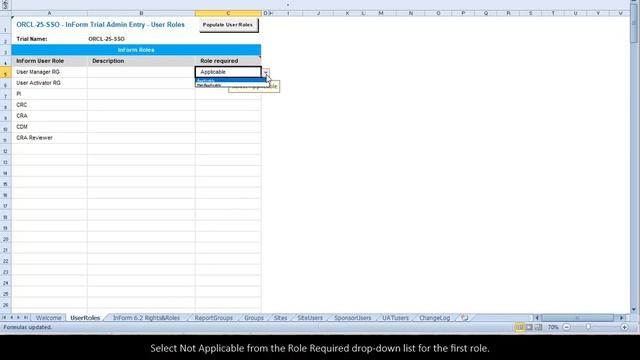Click the previous sheet navigation arrow
Image resolution: width=640 pixels, height=360 pixels.
coord(11,318)
